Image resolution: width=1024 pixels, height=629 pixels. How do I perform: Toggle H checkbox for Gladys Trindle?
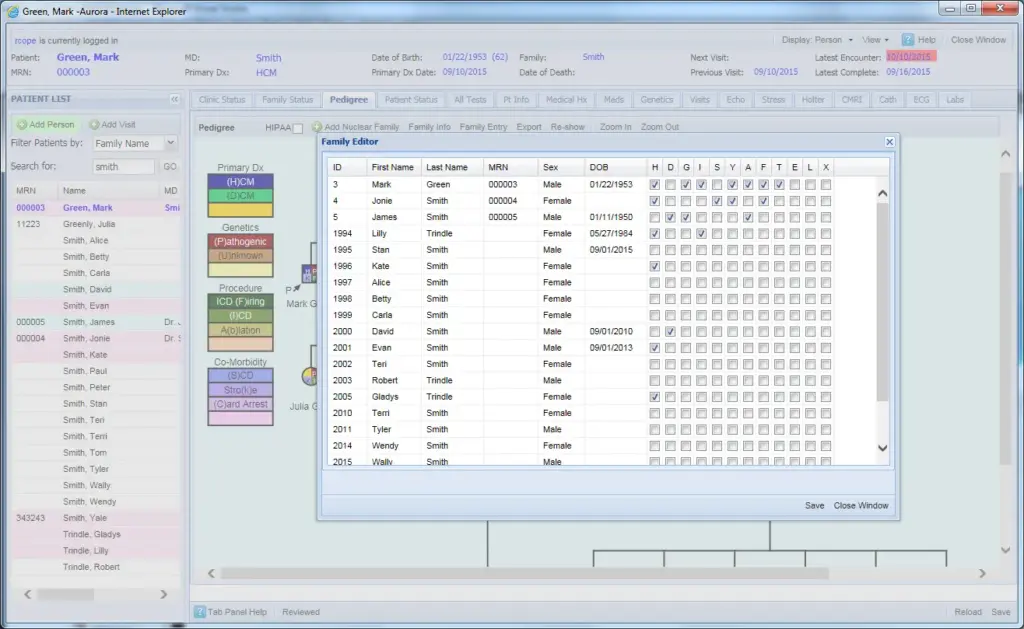[654, 396]
